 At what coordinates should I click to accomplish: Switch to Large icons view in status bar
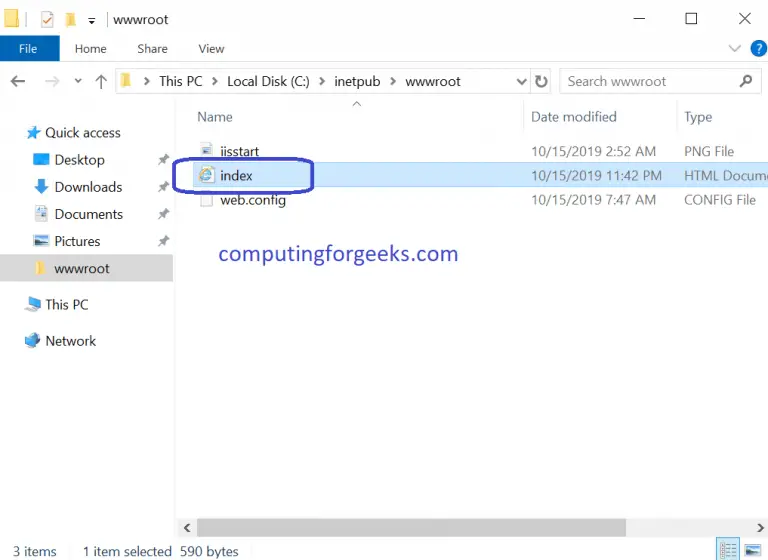pos(752,550)
